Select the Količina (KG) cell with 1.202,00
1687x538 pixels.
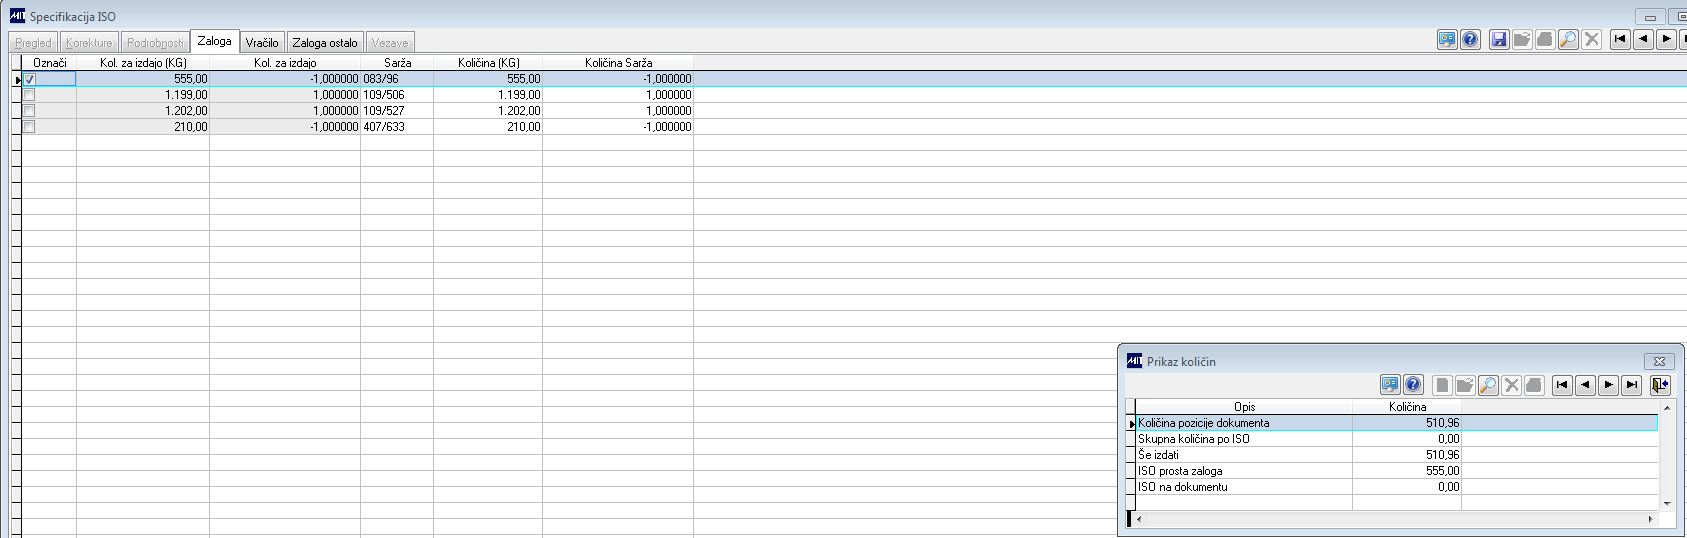click(x=488, y=111)
